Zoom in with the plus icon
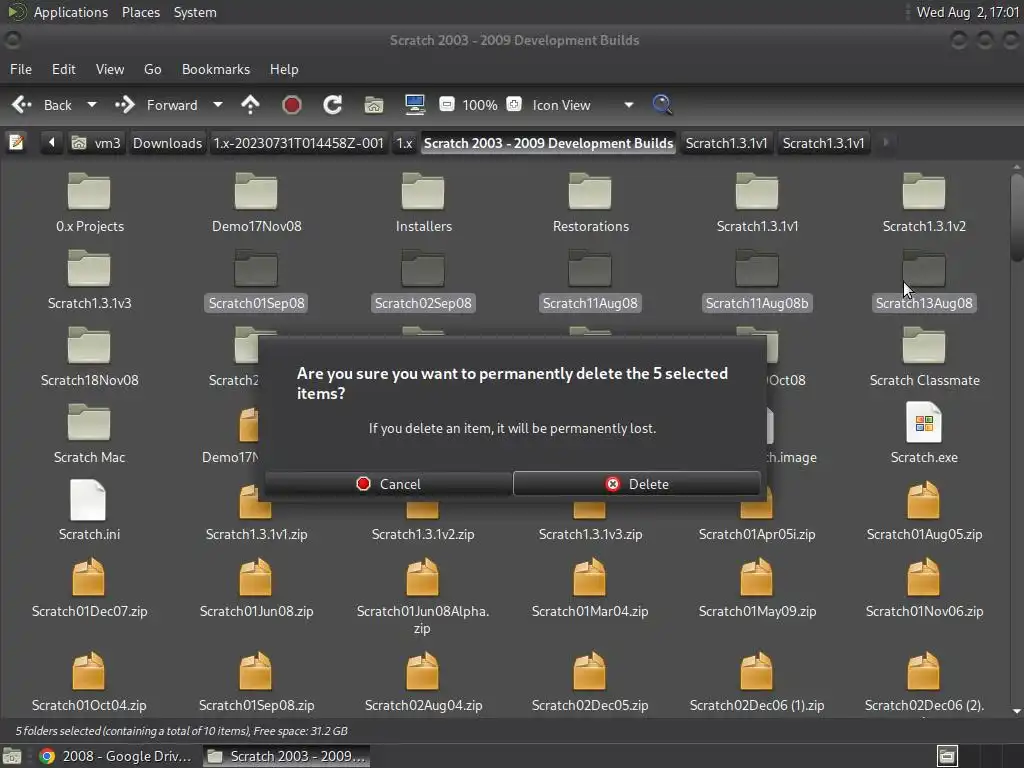The image size is (1024, 768). (x=514, y=104)
